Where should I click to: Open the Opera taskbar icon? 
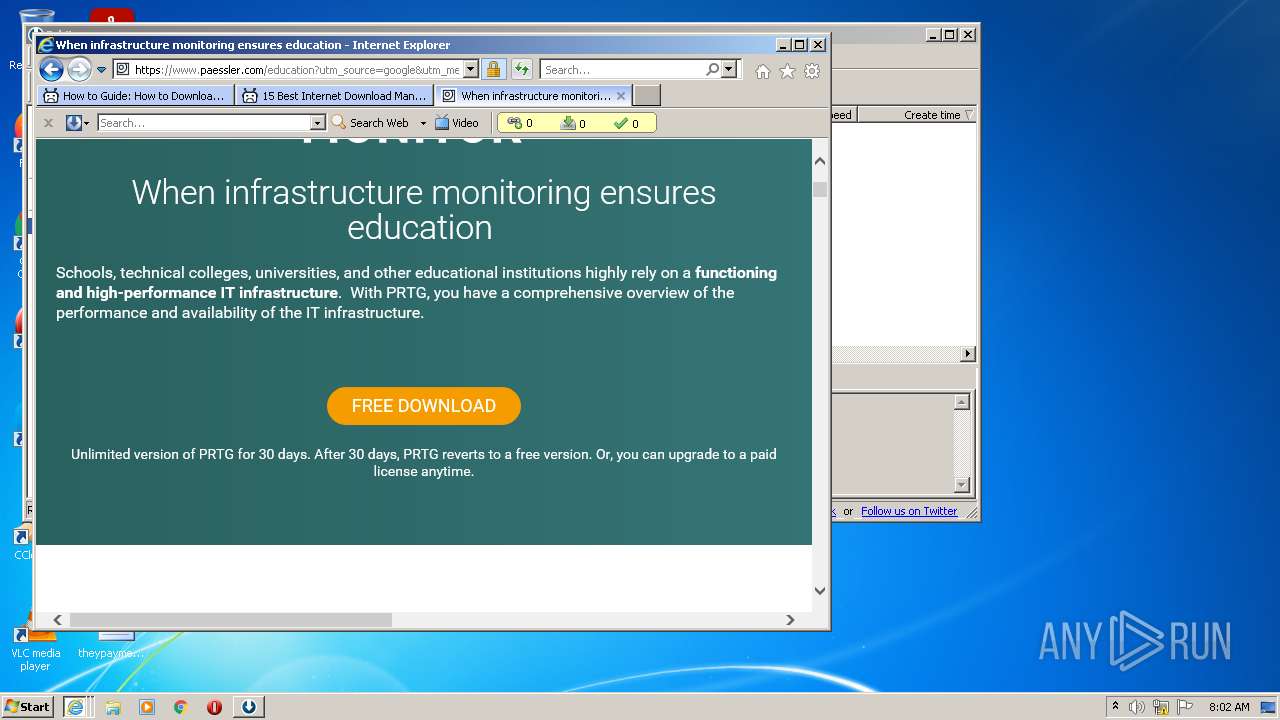click(214, 707)
